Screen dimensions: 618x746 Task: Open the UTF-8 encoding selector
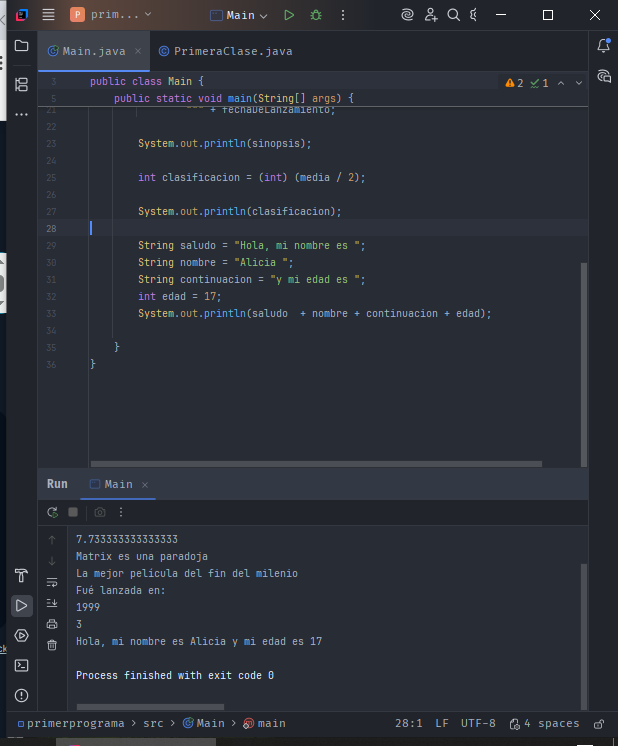tap(477, 723)
